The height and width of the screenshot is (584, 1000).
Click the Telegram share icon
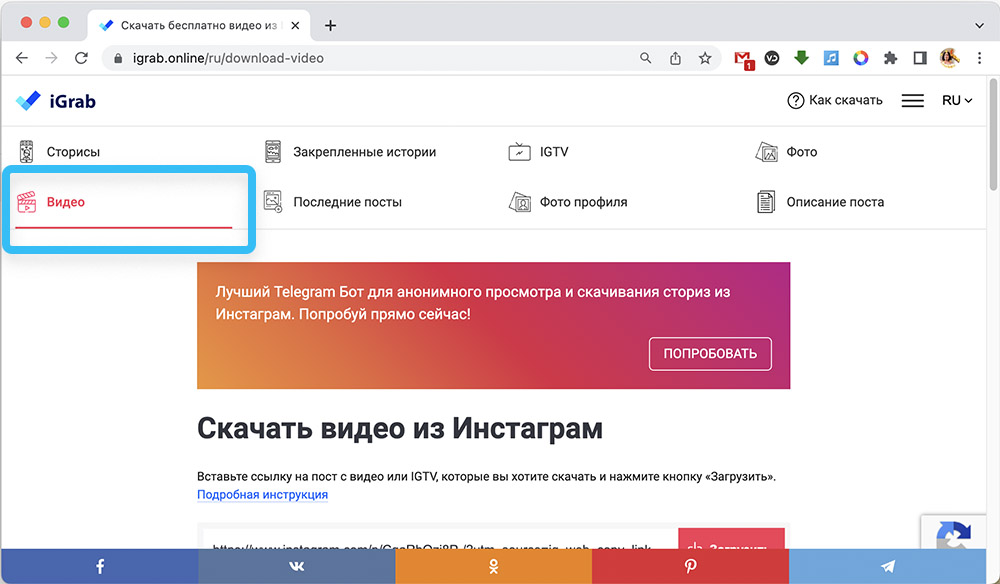tap(888, 566)
